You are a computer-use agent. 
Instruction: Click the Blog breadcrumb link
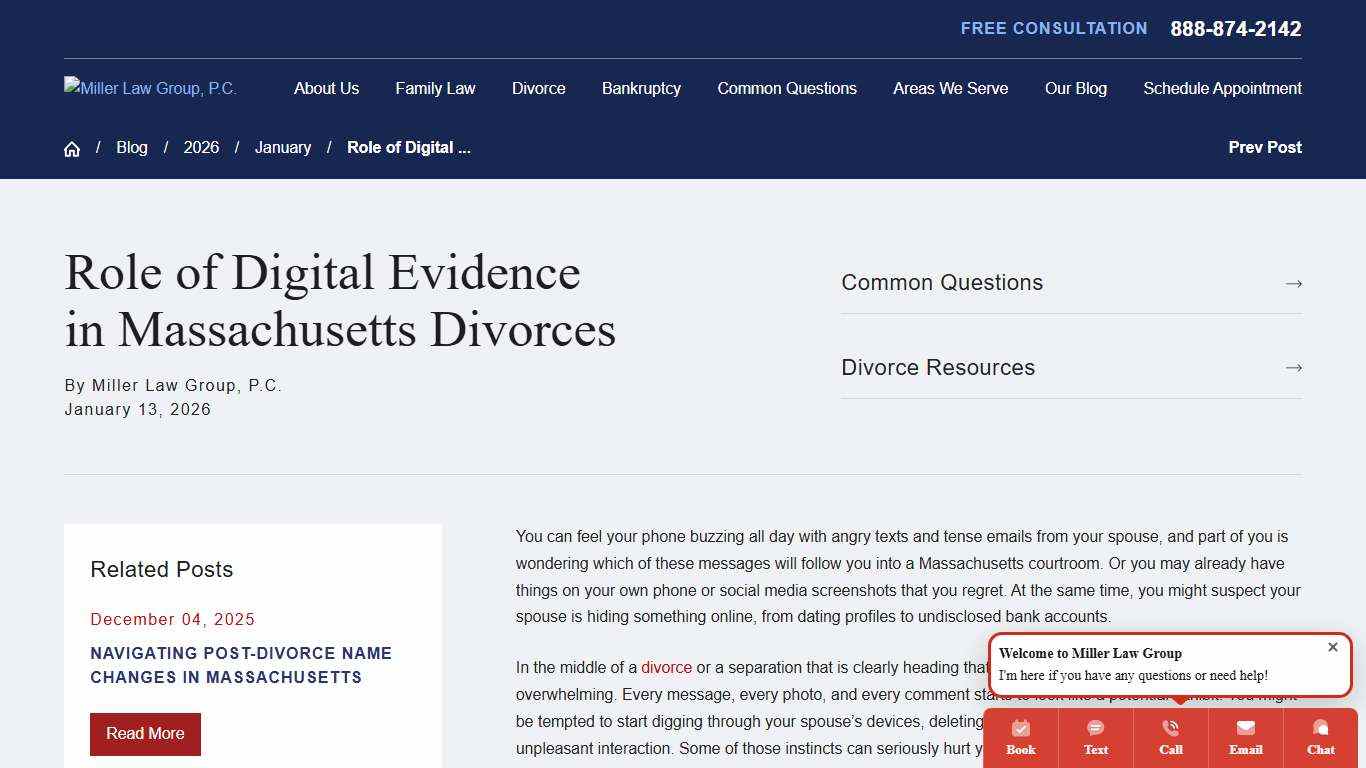pos(132,147)
